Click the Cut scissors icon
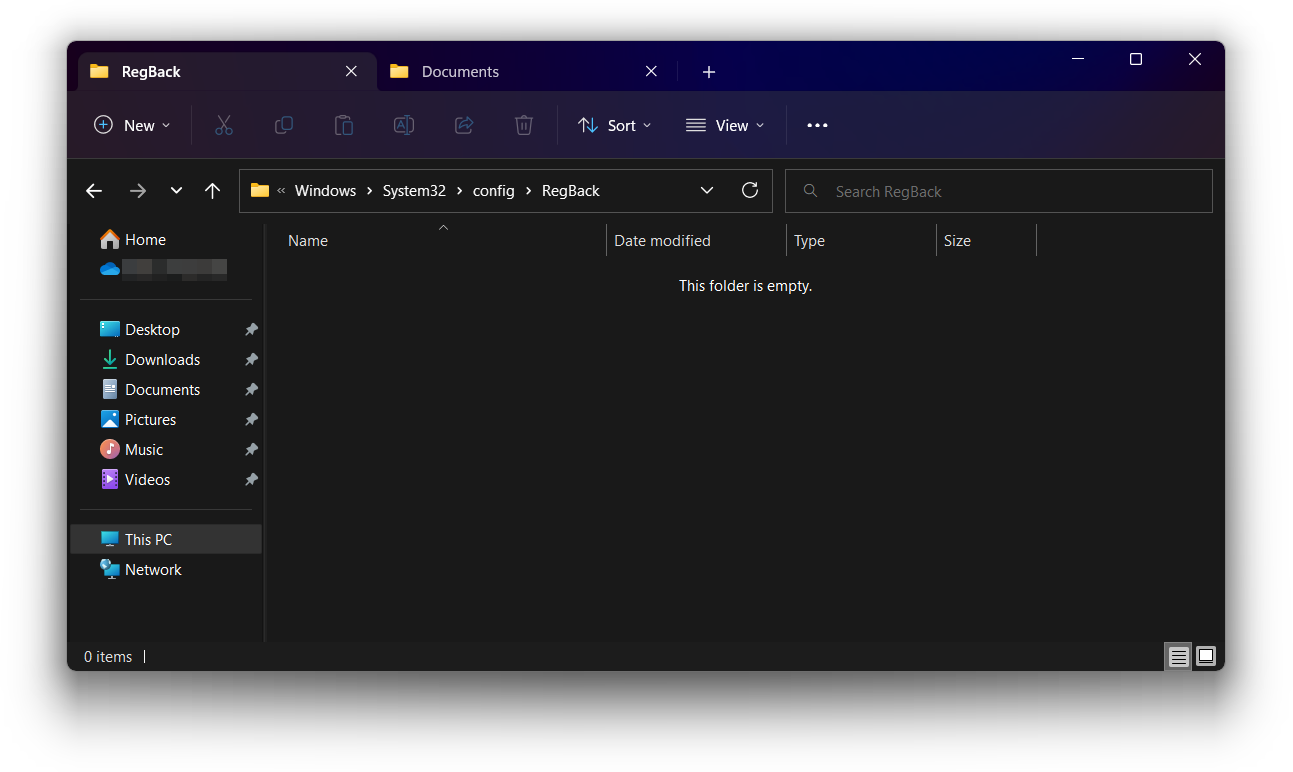Viewport: 1293px width, 772px height. coord(224,125)
